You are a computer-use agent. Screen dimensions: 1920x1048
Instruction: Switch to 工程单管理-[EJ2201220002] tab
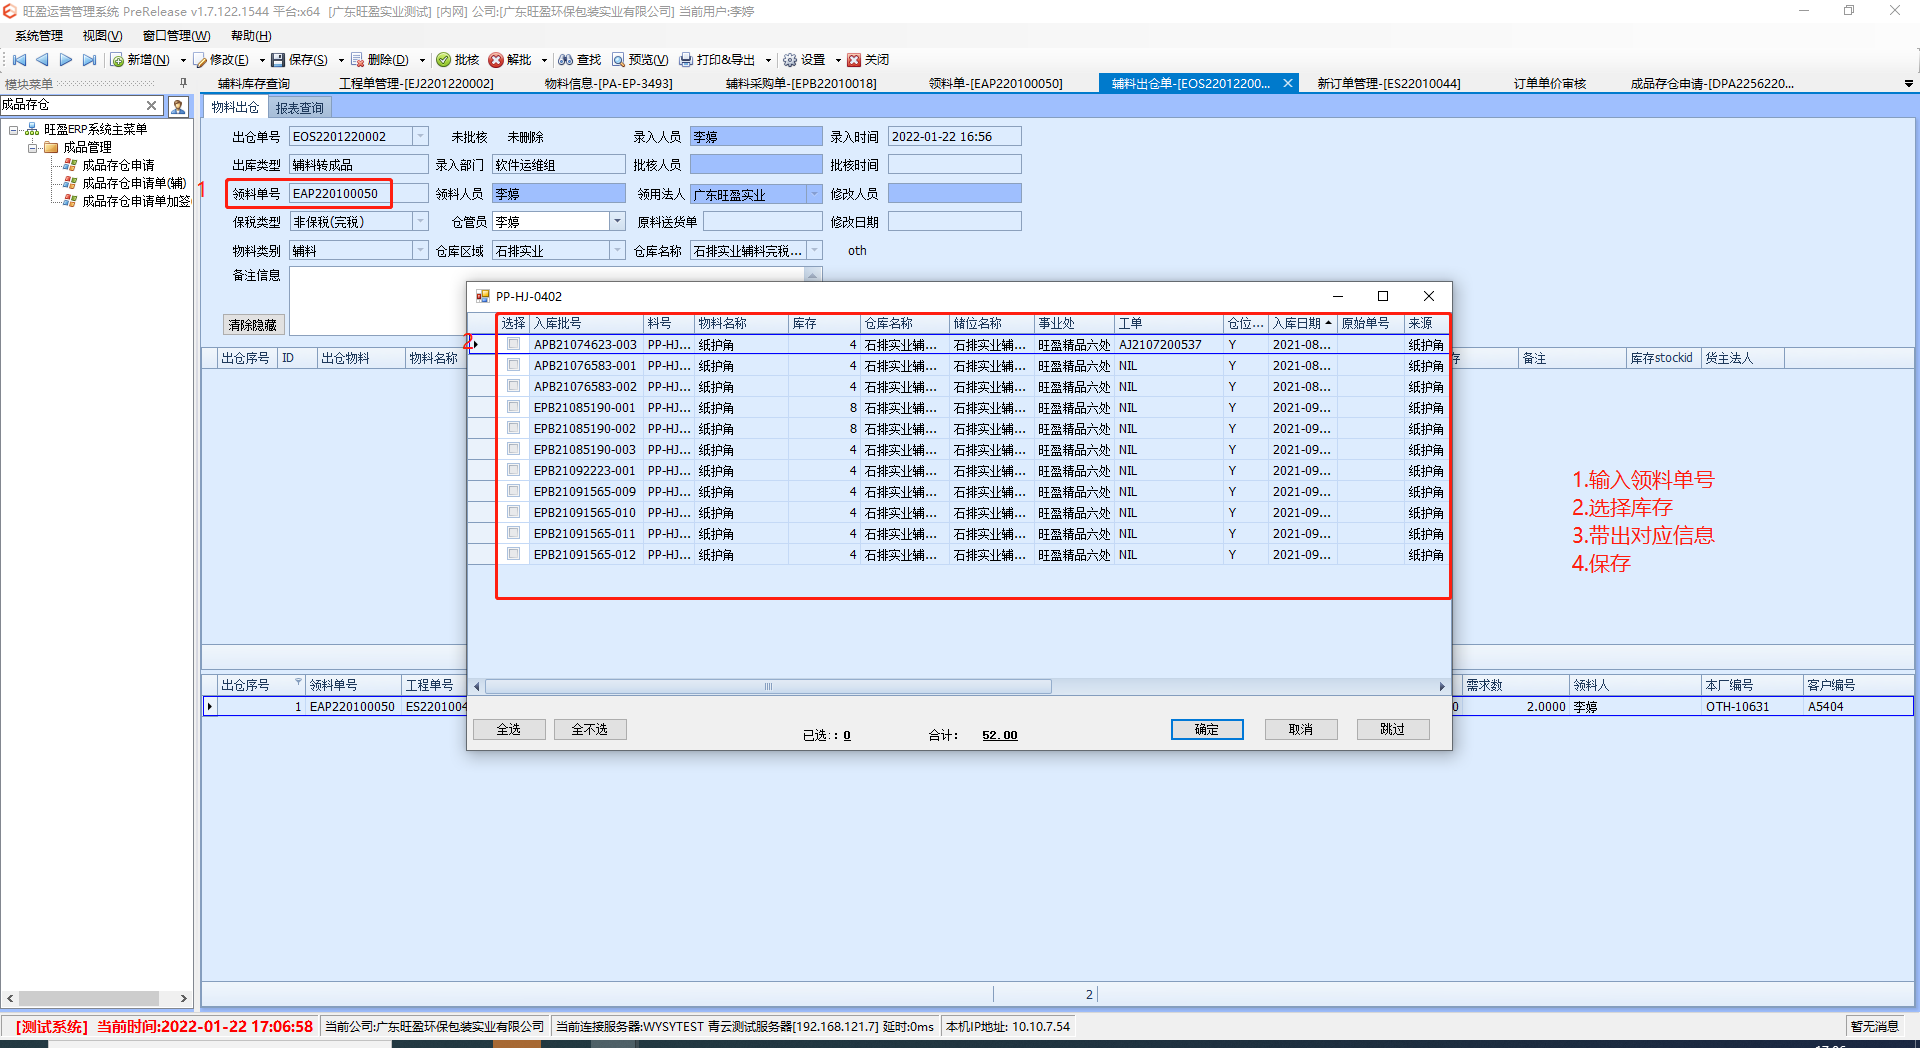click(416, 84)
